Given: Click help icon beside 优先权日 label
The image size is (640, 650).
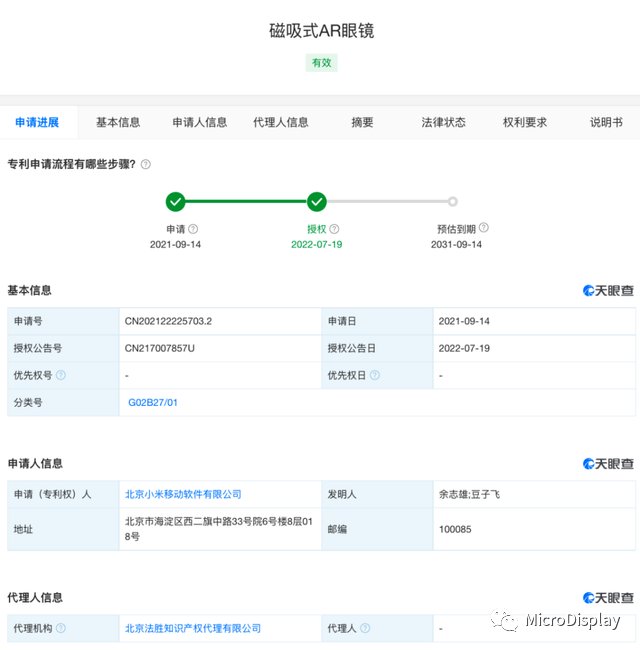Looking at the screenshot, I should point(375,375).
